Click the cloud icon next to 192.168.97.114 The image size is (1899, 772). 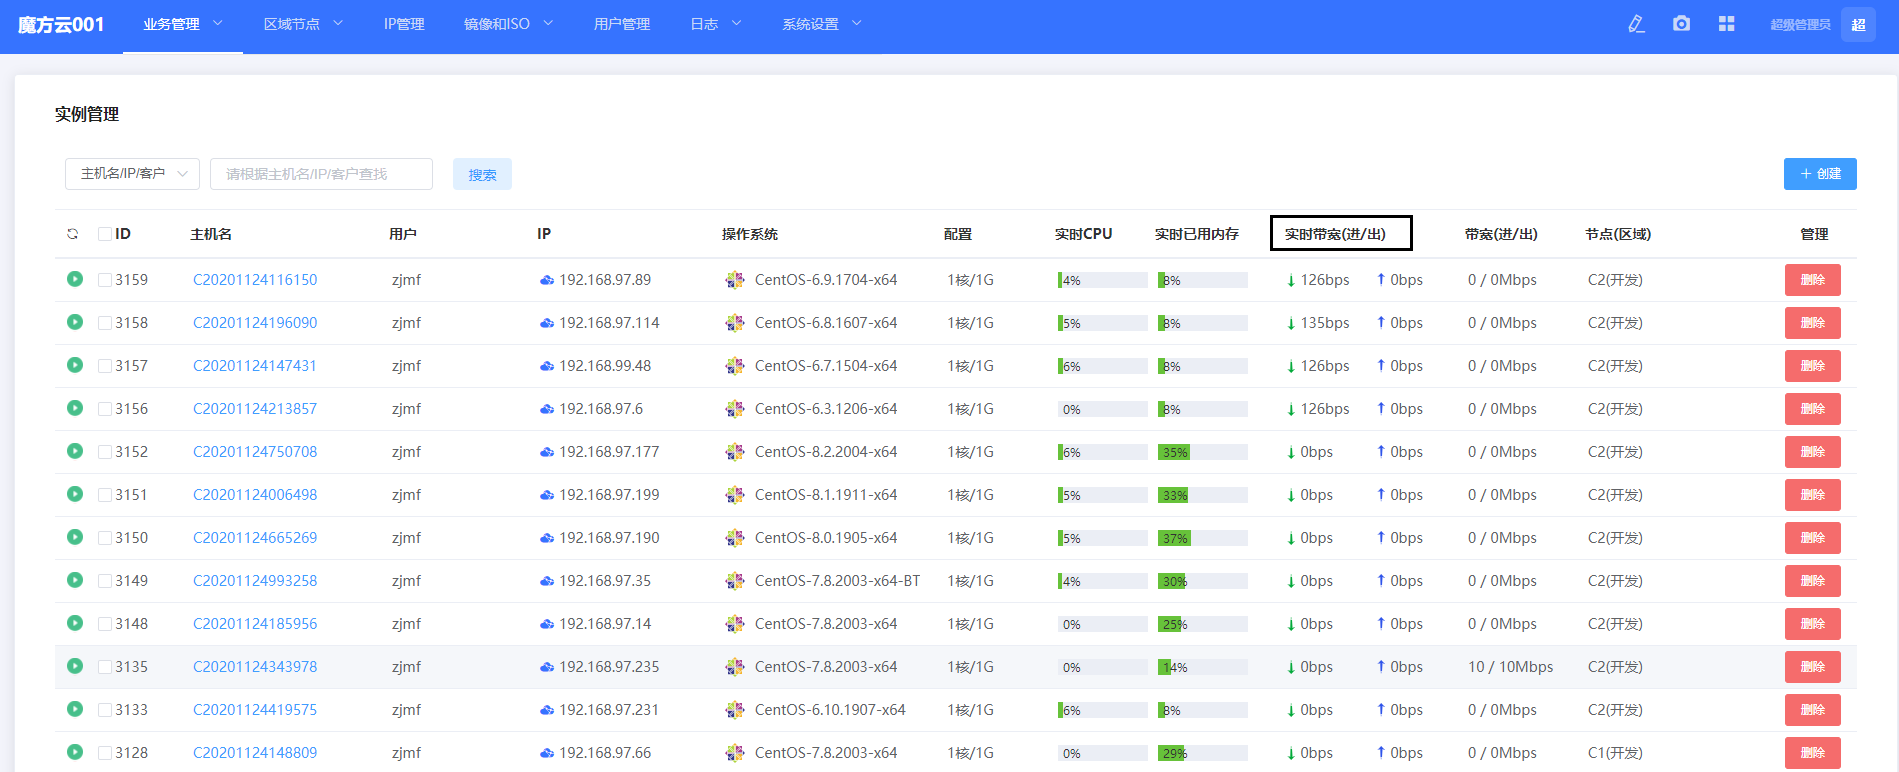click(x=547, y=323)
